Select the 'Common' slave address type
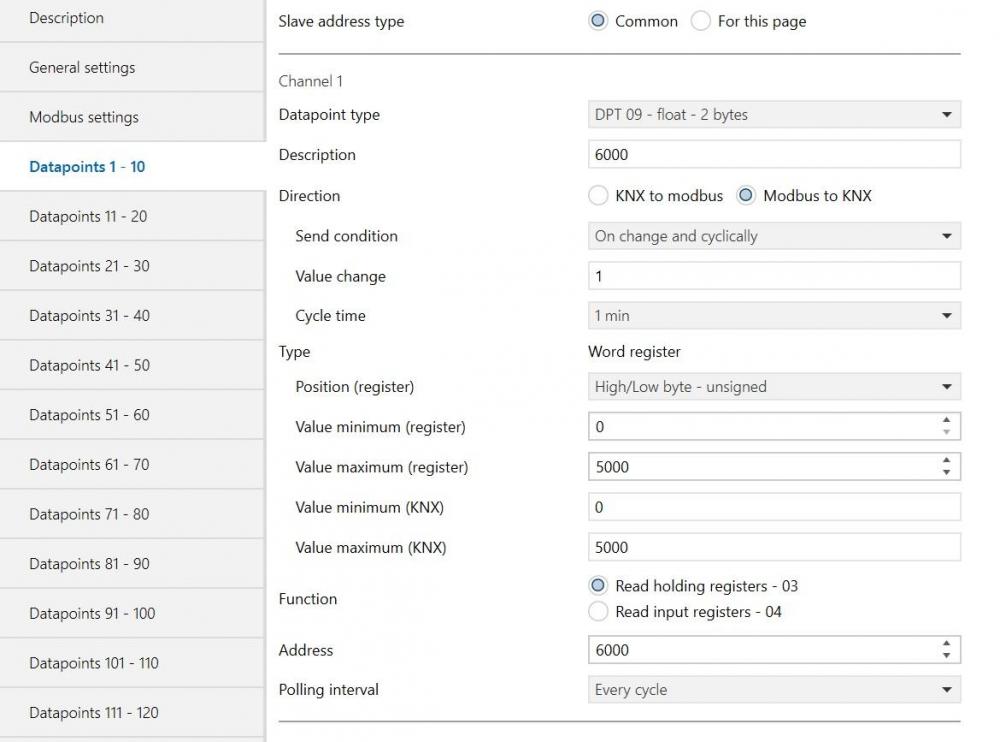 click(x=598, y=21)
